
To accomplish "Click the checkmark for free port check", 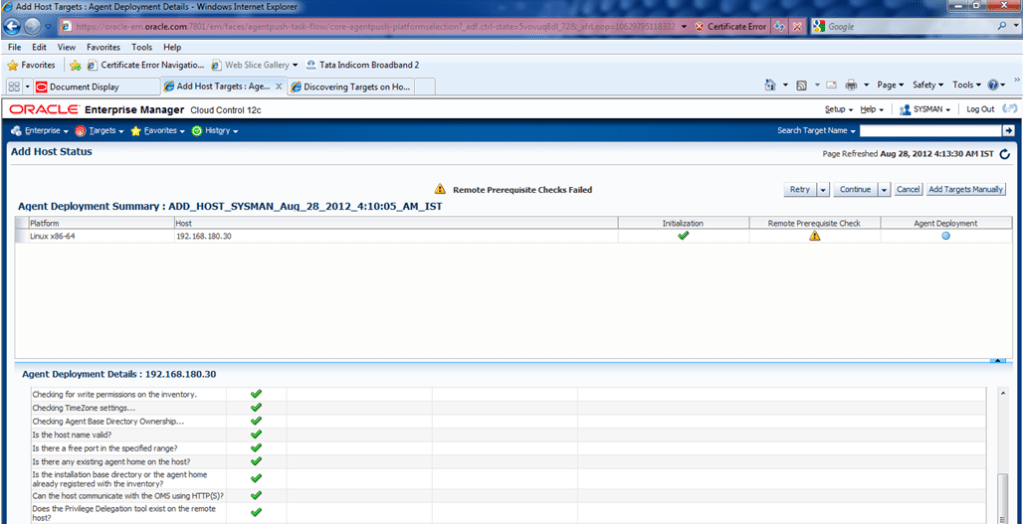I will pos(256,448).
